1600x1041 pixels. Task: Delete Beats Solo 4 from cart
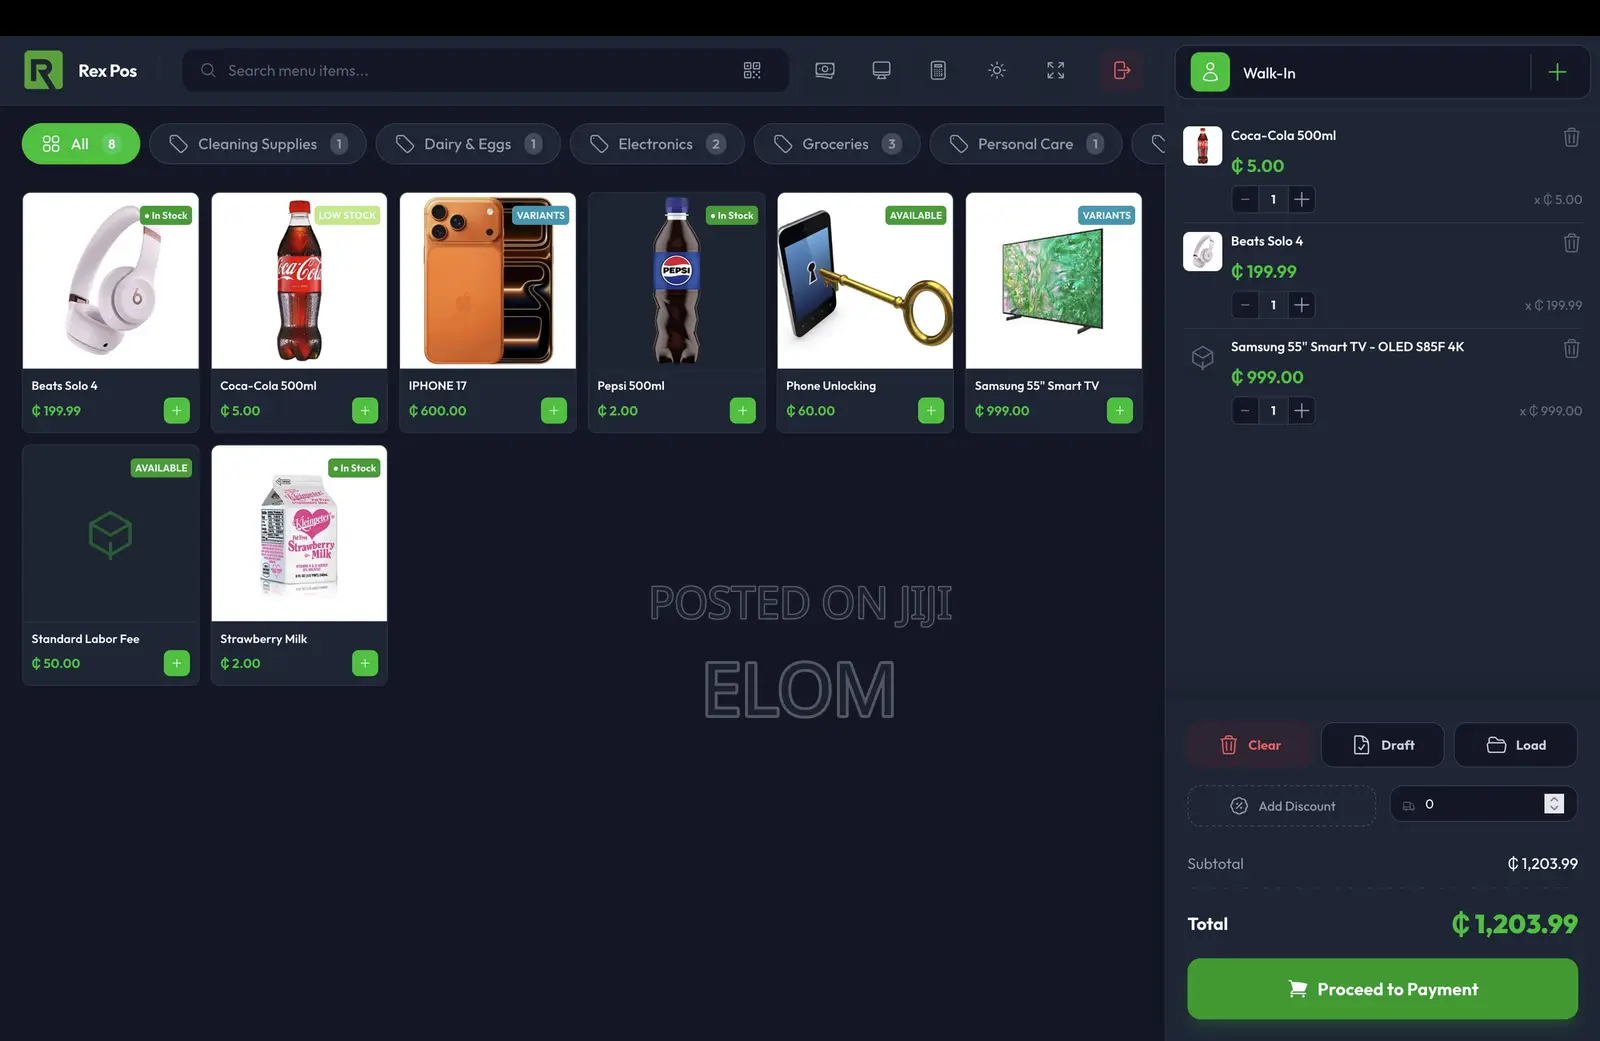(x=1572, y=243)
